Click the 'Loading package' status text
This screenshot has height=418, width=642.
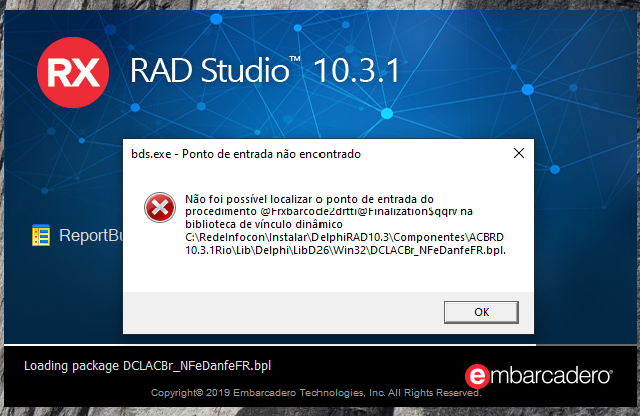coord(147,366)
